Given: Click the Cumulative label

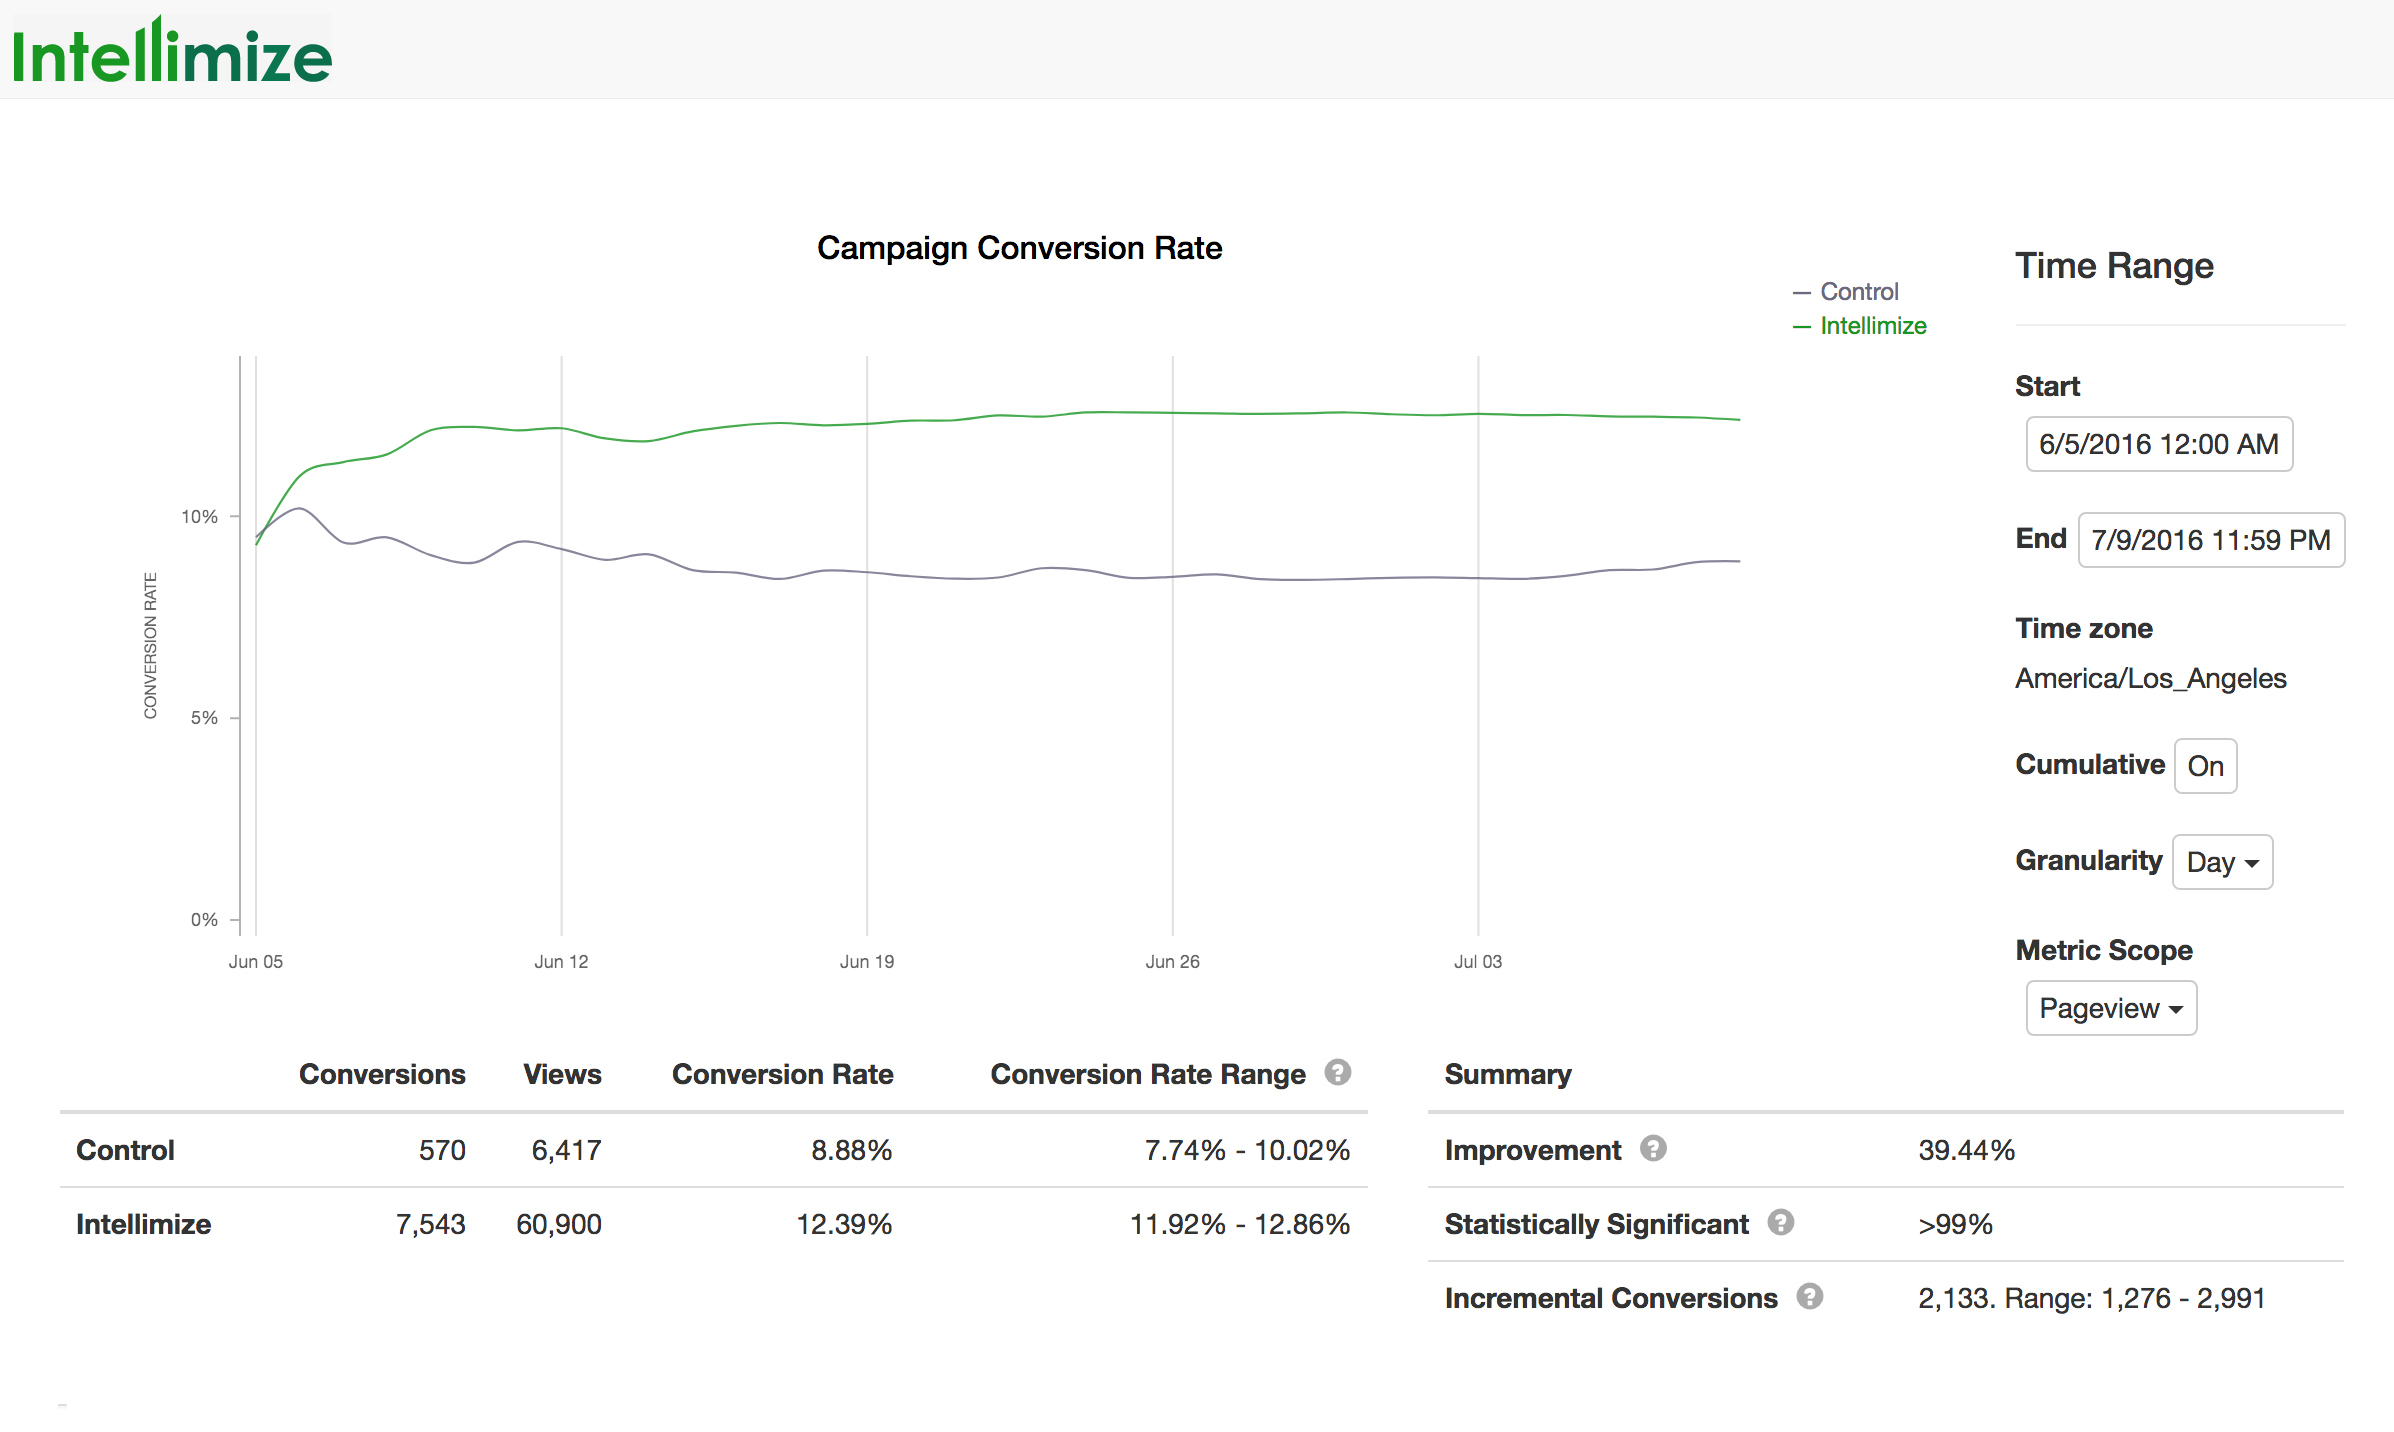Looking at the screenshot, I should (x=2090, y=764).
